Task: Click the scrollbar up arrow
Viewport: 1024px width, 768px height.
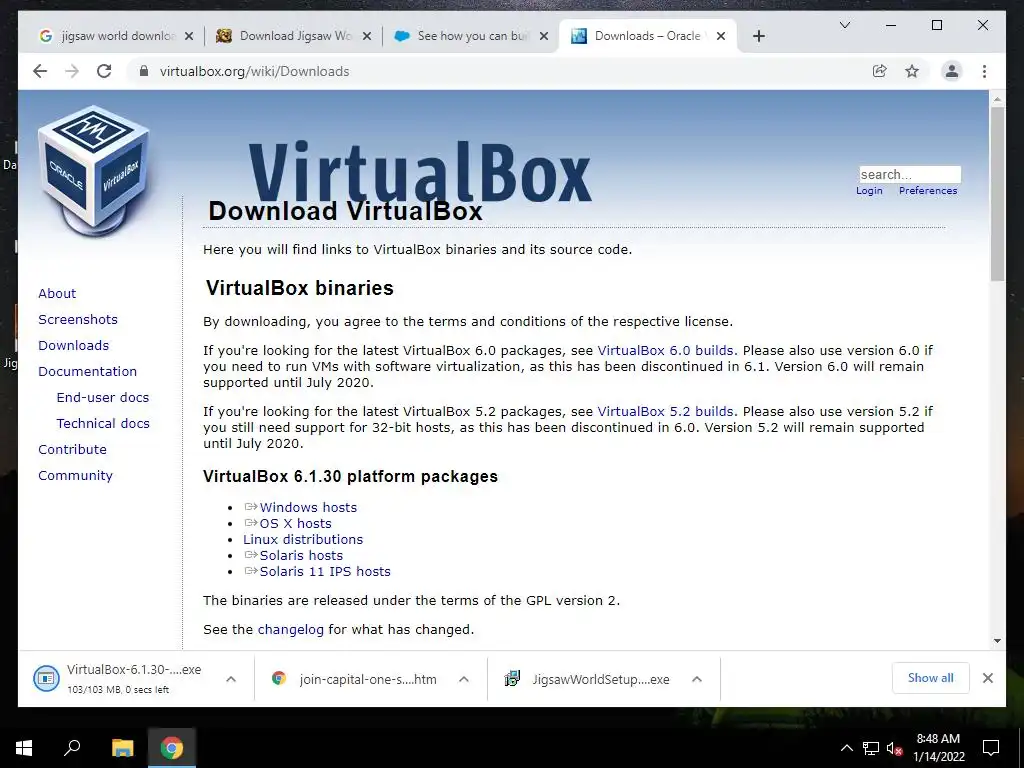Action: (997, 99)
